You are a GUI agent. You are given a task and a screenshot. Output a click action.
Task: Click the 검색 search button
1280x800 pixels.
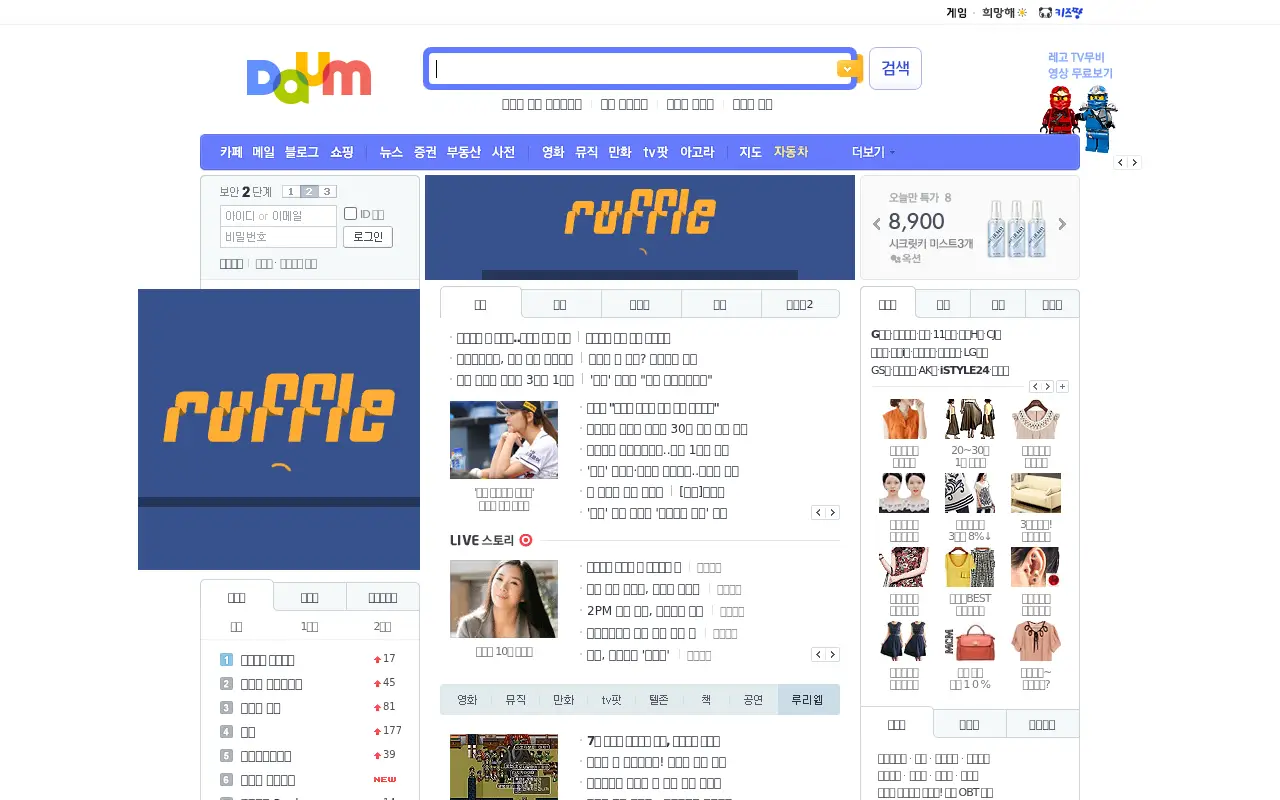(x=895, y=68)
